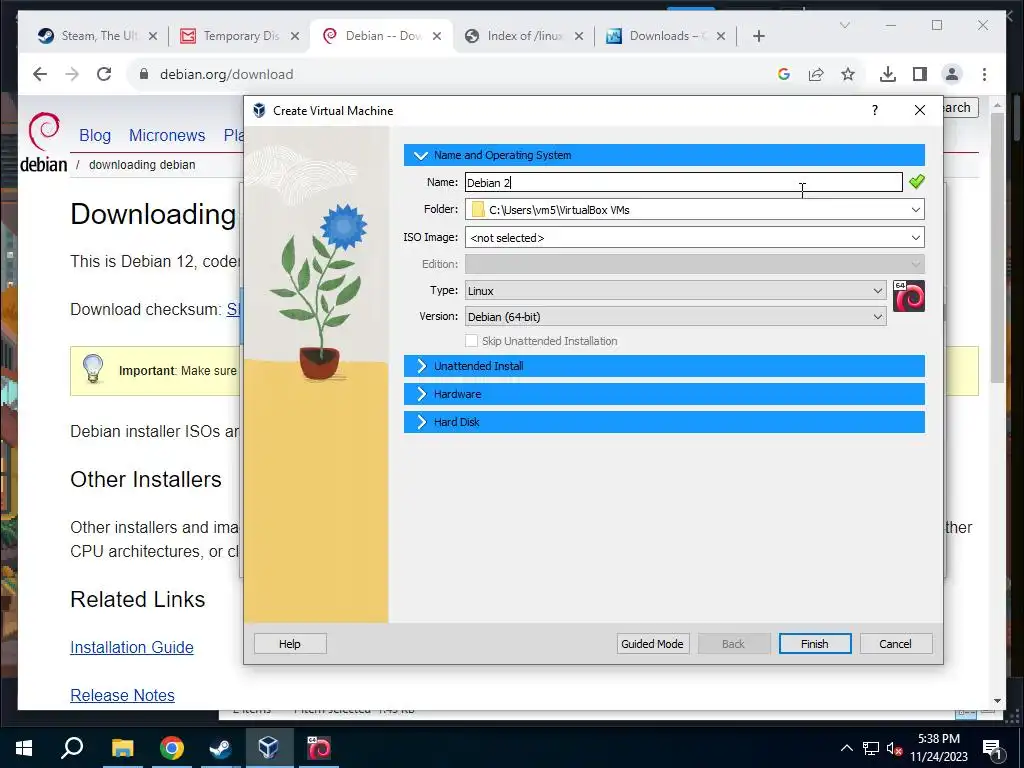Open Blog in Debian nav menu

(x=95, y=135)
